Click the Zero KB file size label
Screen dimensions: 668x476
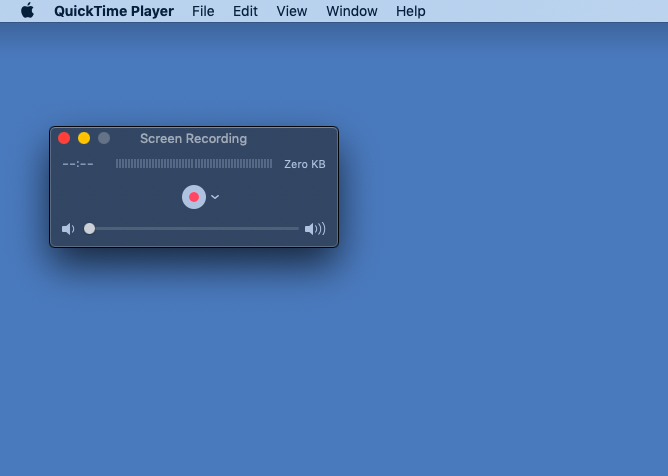pos(305,164)
